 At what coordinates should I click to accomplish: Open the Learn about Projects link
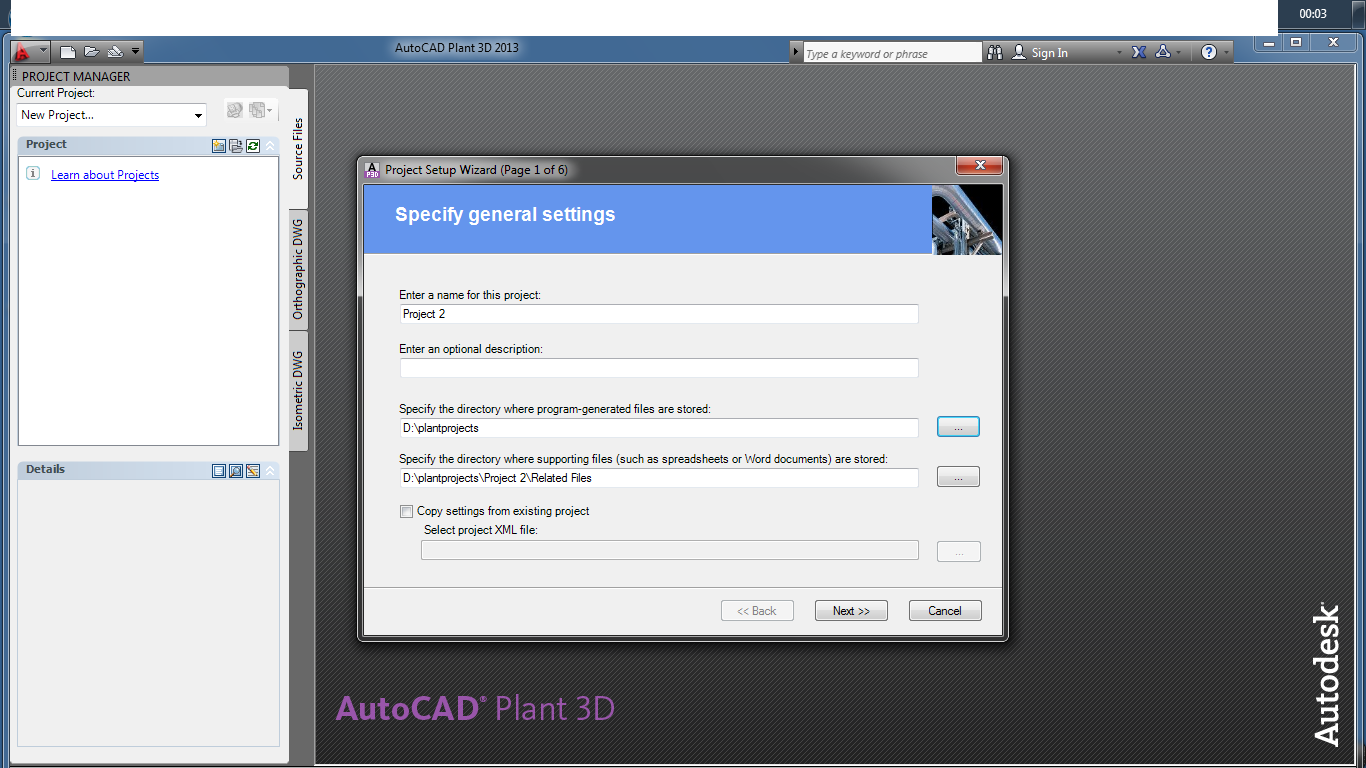(x=105, y=175)
